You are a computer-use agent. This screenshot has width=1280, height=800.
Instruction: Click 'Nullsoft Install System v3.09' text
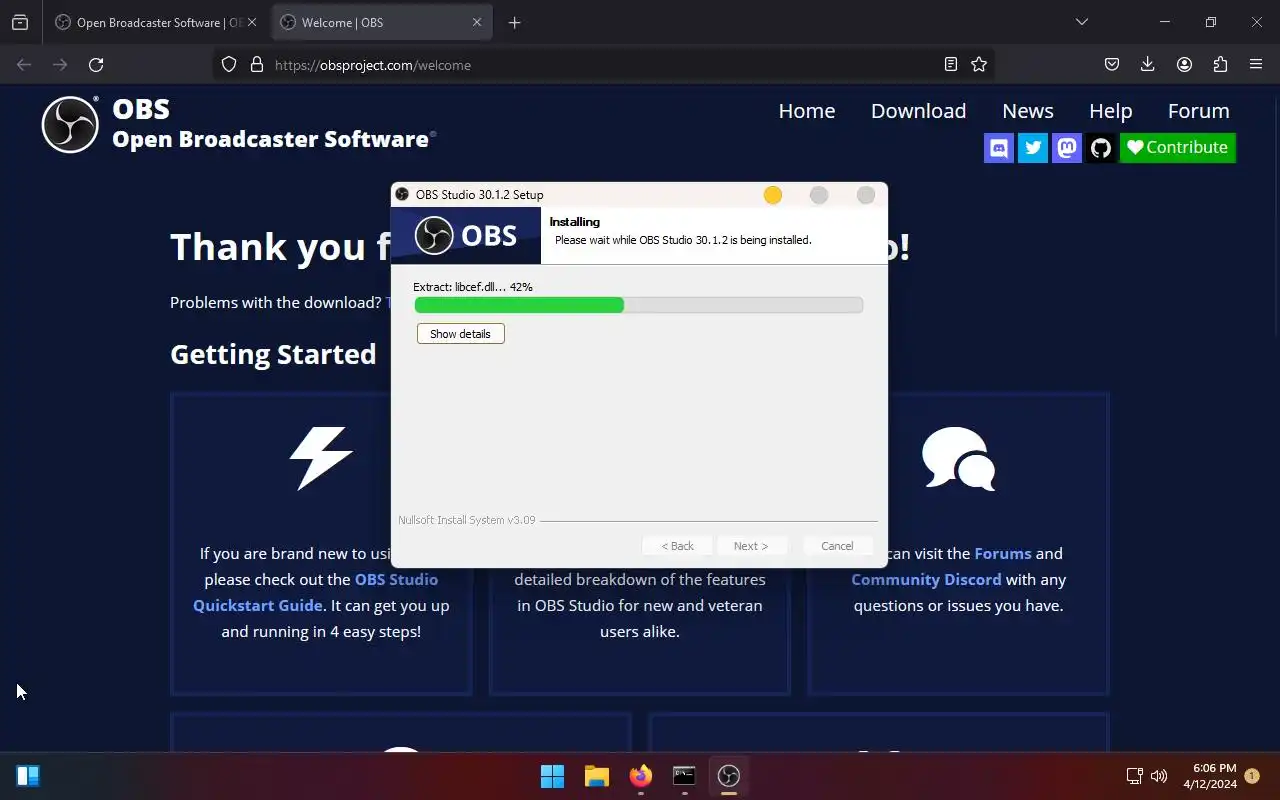tap(467, 520)
